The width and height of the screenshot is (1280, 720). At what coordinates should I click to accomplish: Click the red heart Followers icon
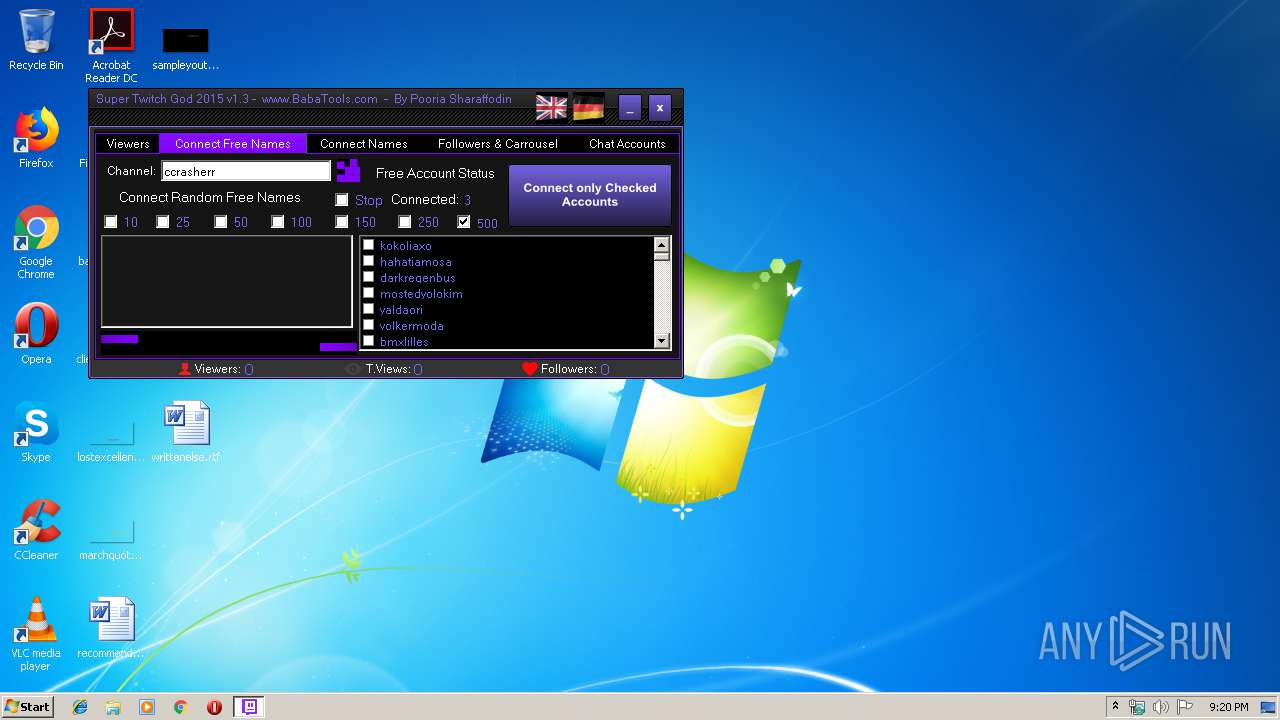click(530, 369)
